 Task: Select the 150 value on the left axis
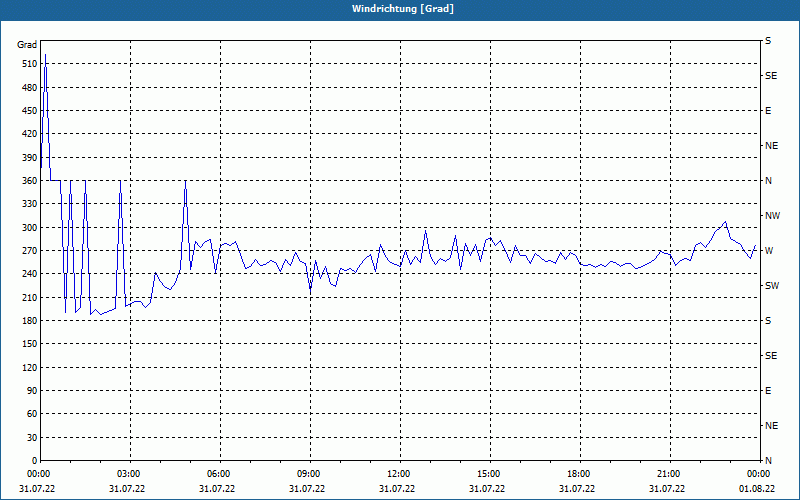click(x=30, y=344)
